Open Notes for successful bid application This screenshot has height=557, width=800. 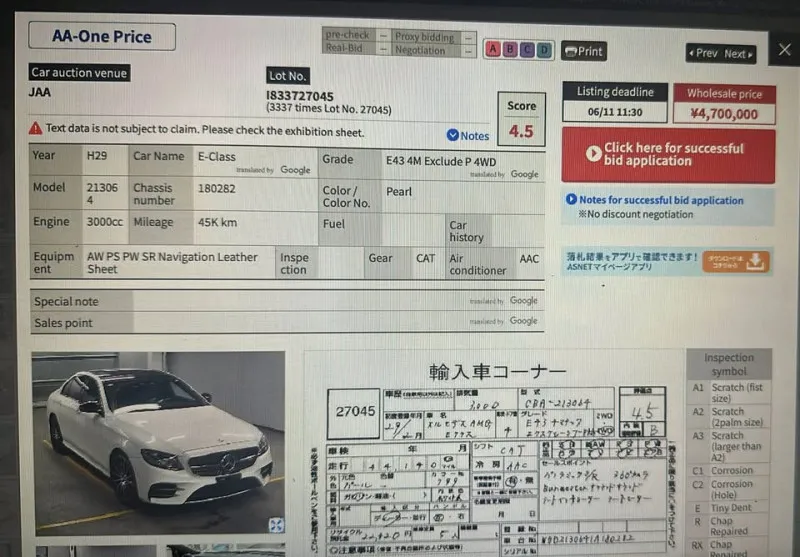tap(655, 200)
